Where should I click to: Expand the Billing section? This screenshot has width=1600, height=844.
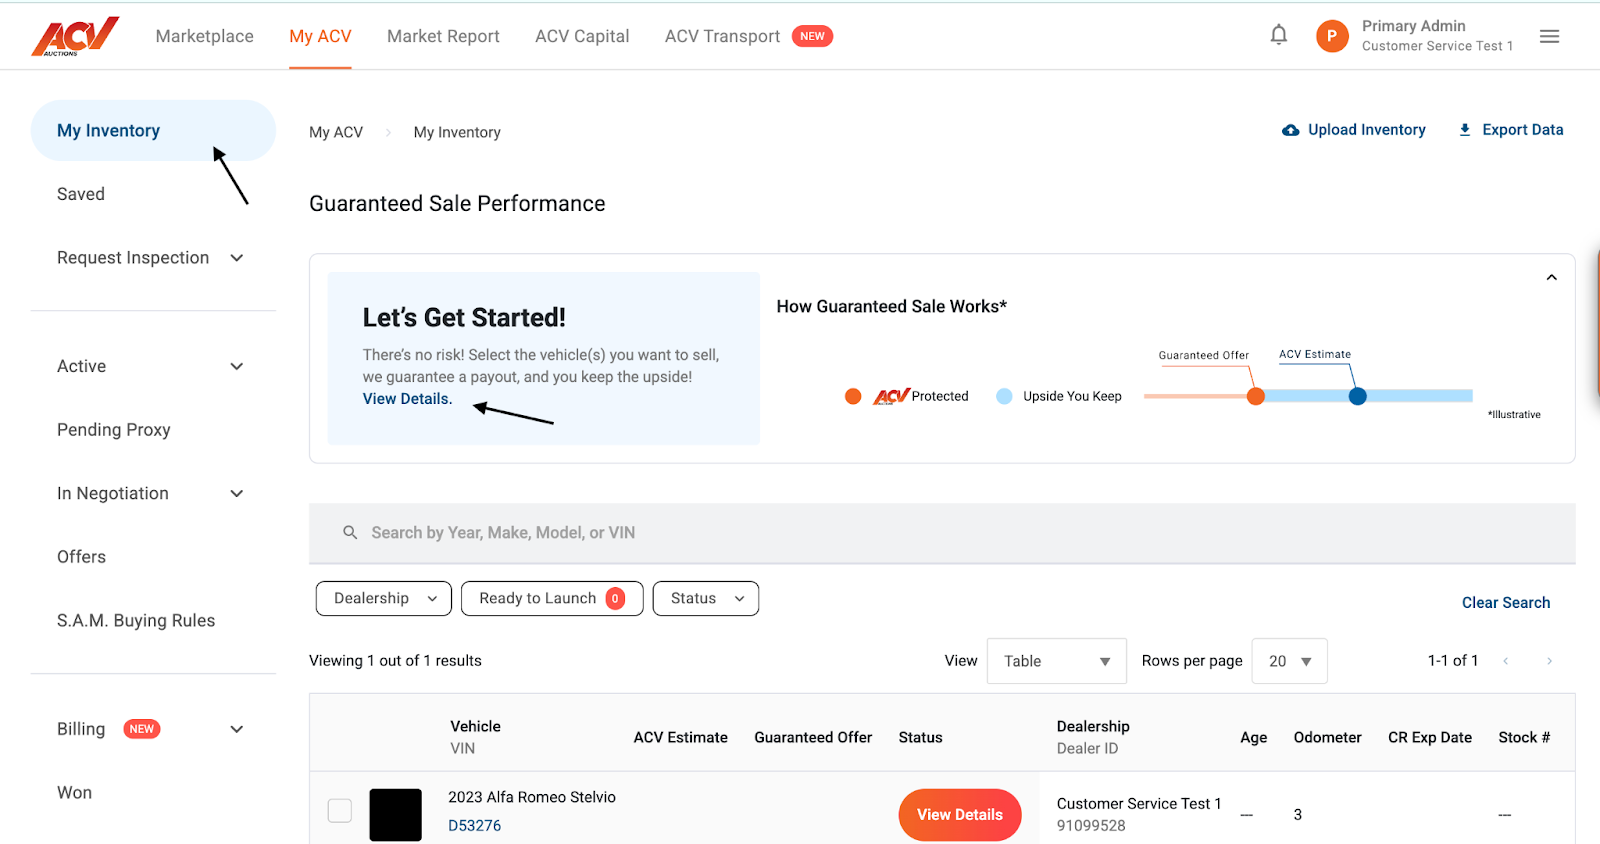[x=237, y=729]
